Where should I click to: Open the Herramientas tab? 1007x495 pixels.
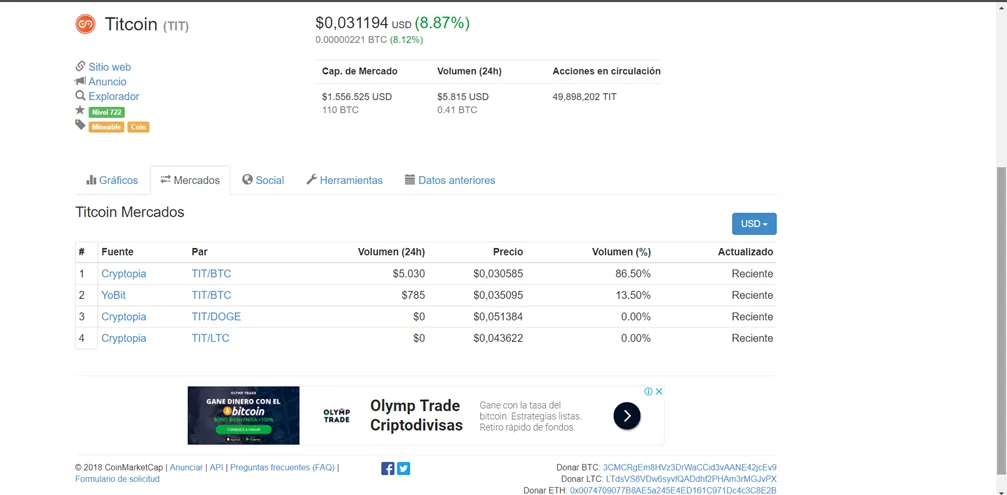click(x=344, y=180)
